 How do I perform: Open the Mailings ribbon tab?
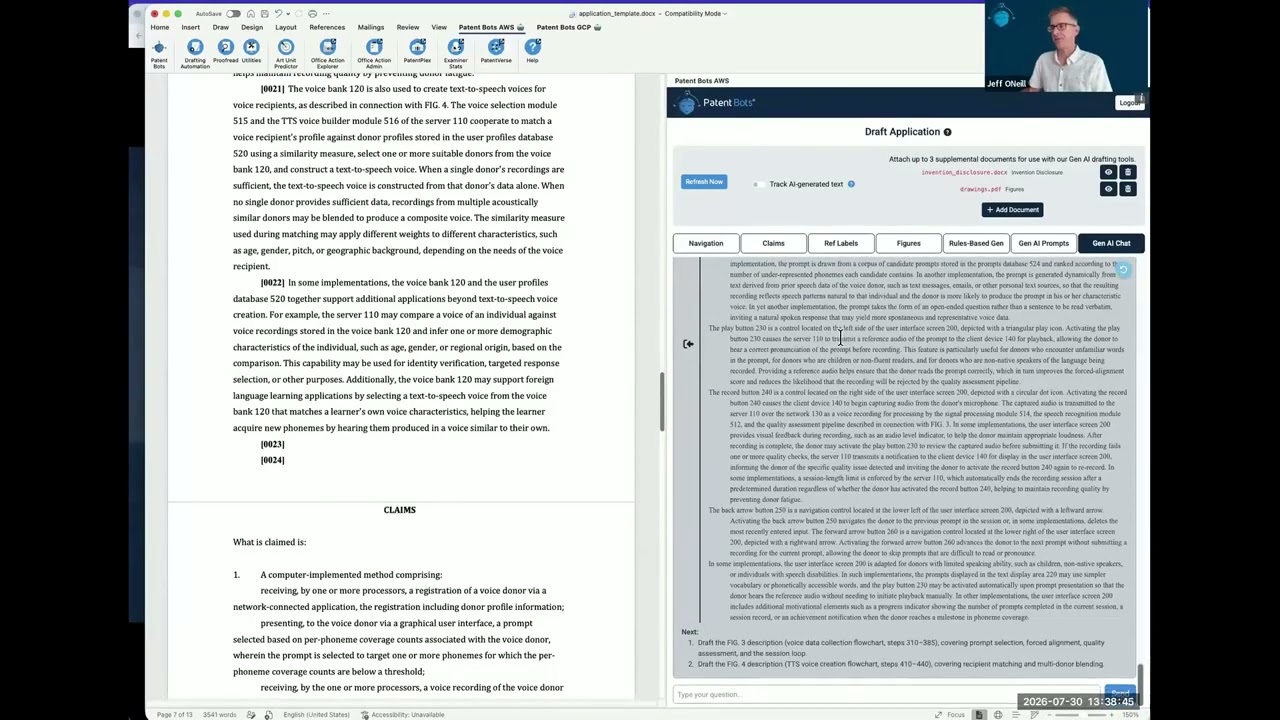click(x=370, y=27)
